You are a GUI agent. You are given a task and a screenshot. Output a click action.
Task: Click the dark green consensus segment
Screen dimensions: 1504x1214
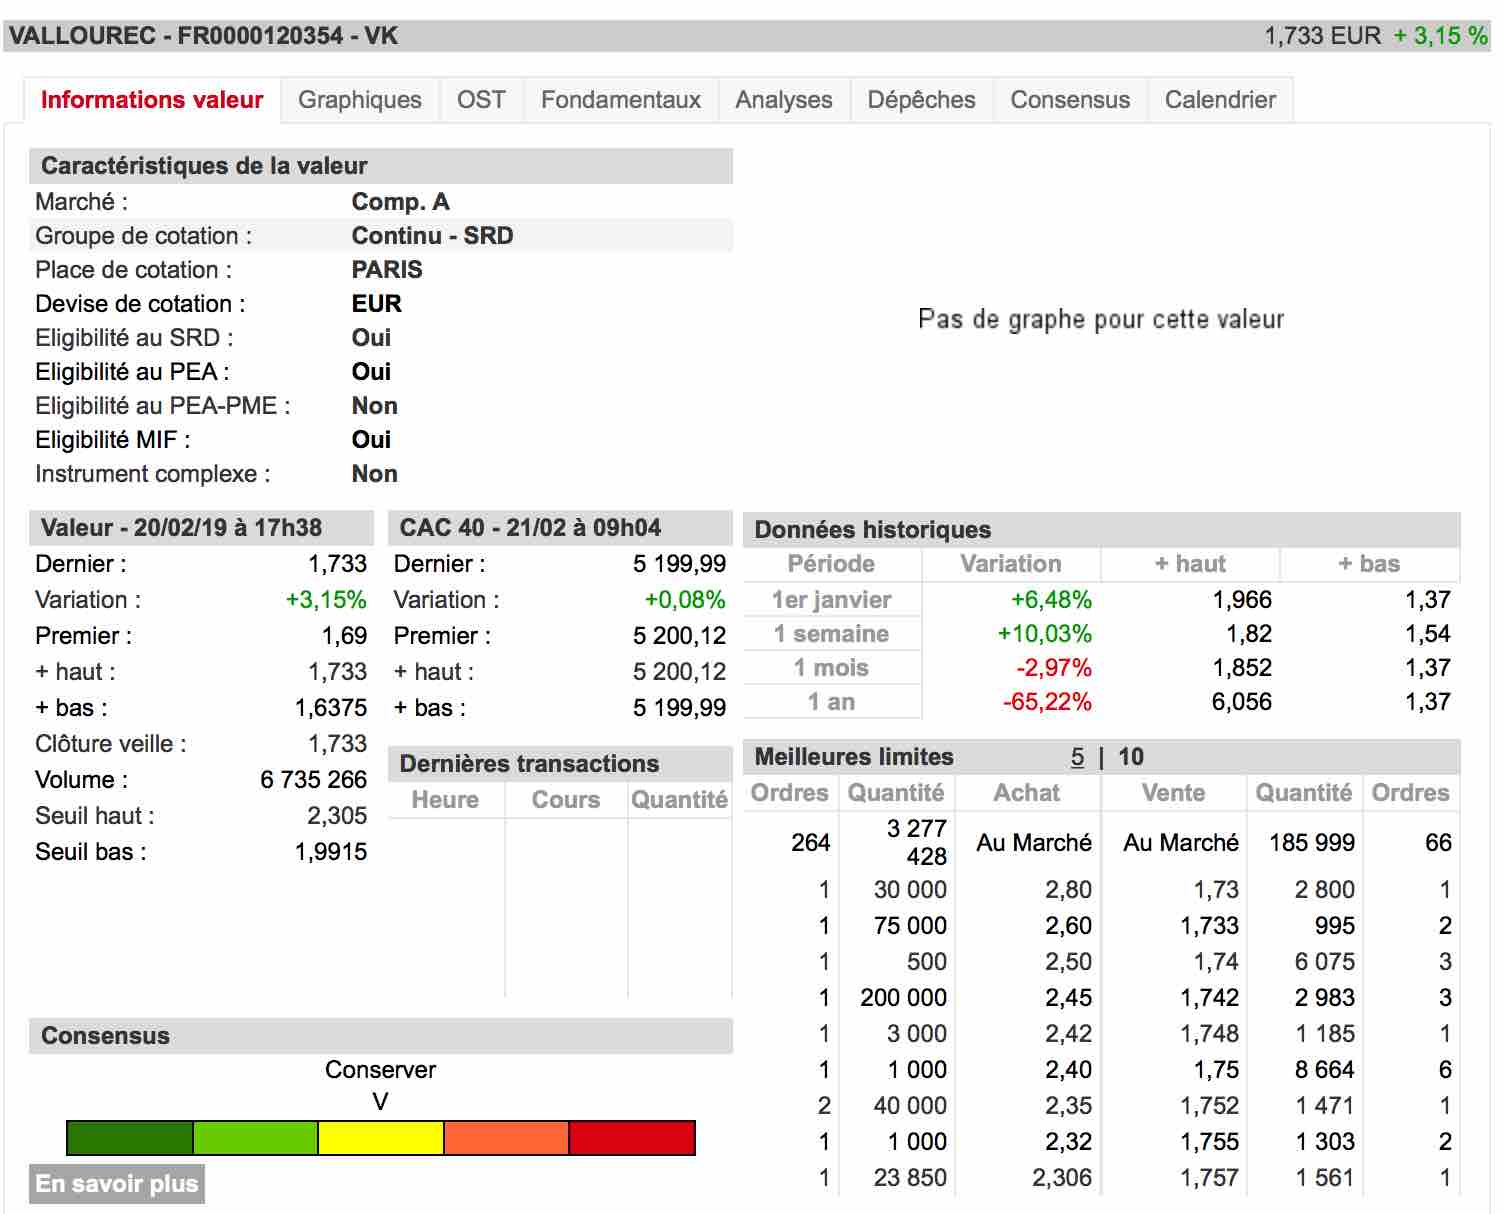pos(130,1138)
